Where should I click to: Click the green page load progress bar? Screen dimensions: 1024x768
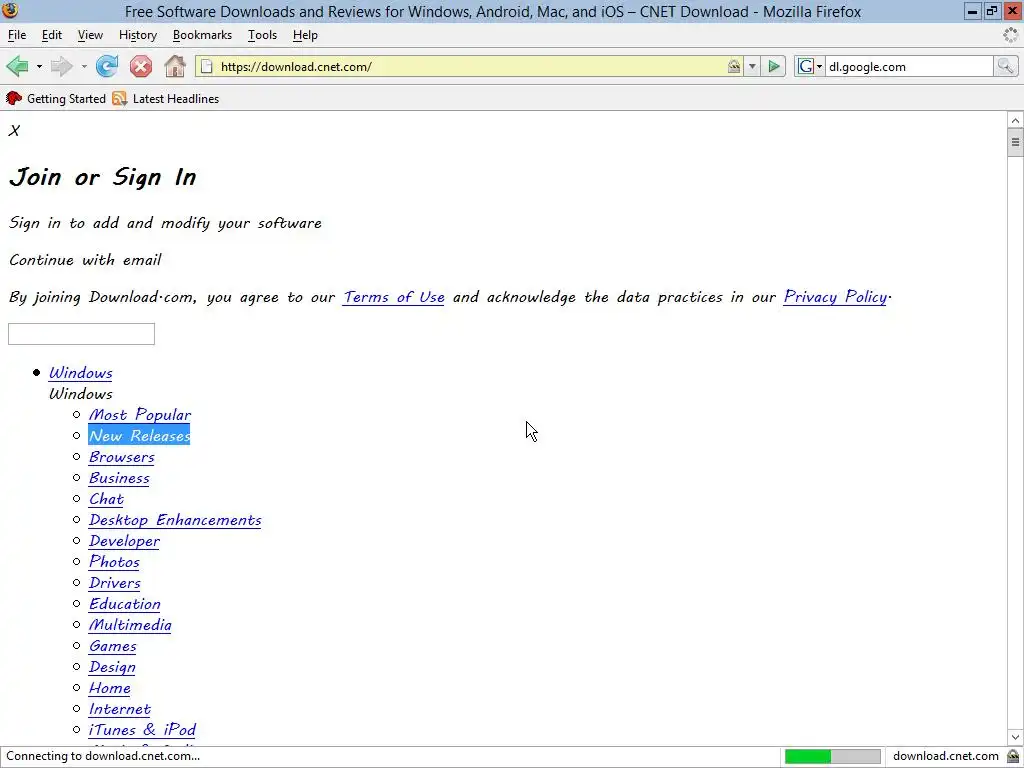[x=832, y=756]
